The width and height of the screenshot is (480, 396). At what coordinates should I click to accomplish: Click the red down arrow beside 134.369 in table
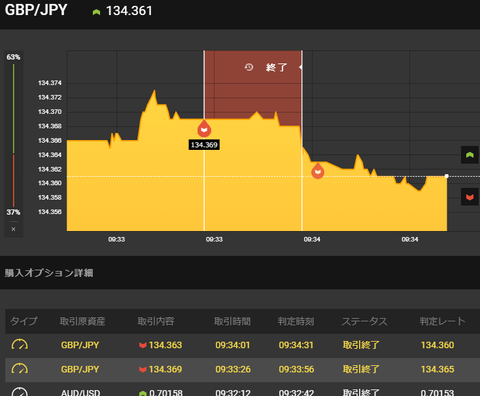(143, 370)
